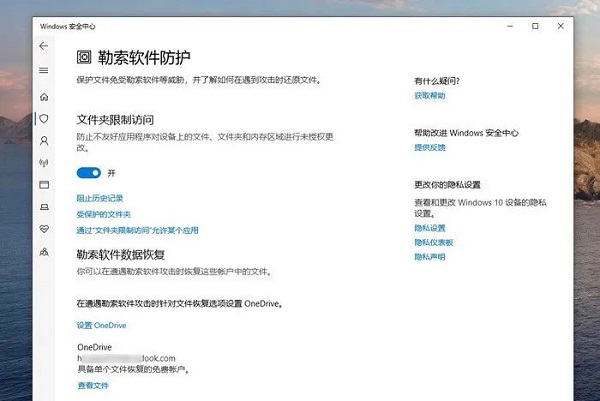
Task: Click 通过"文件夹限制访问"允许某个应用 link
Action: click(137, 230)
